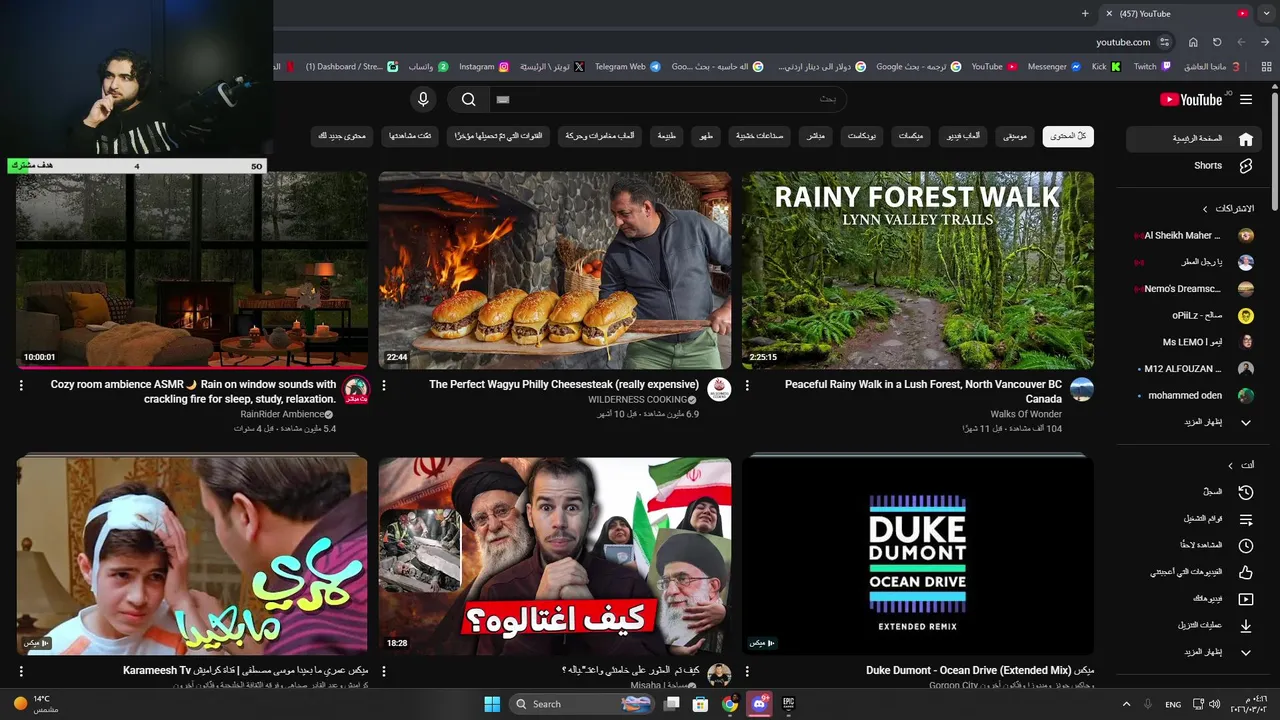Open Walks Of Wonder channel avatar

click(1082, 389)
